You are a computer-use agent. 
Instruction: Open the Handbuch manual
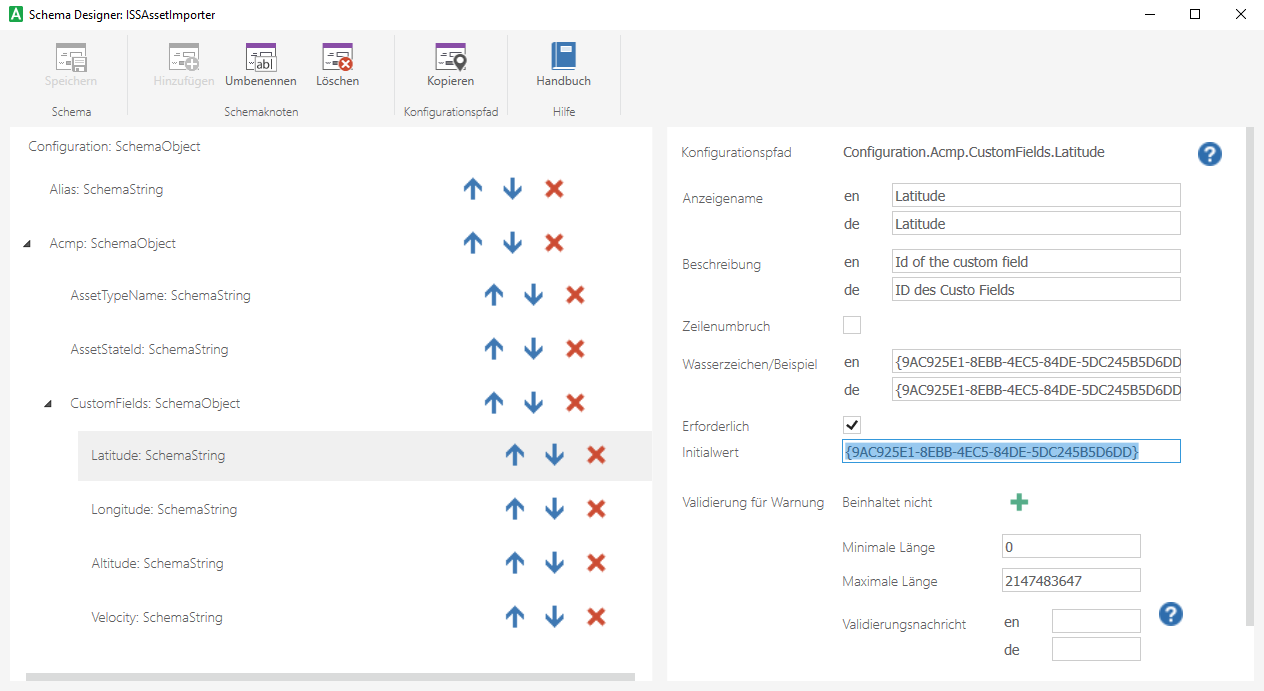563,60
